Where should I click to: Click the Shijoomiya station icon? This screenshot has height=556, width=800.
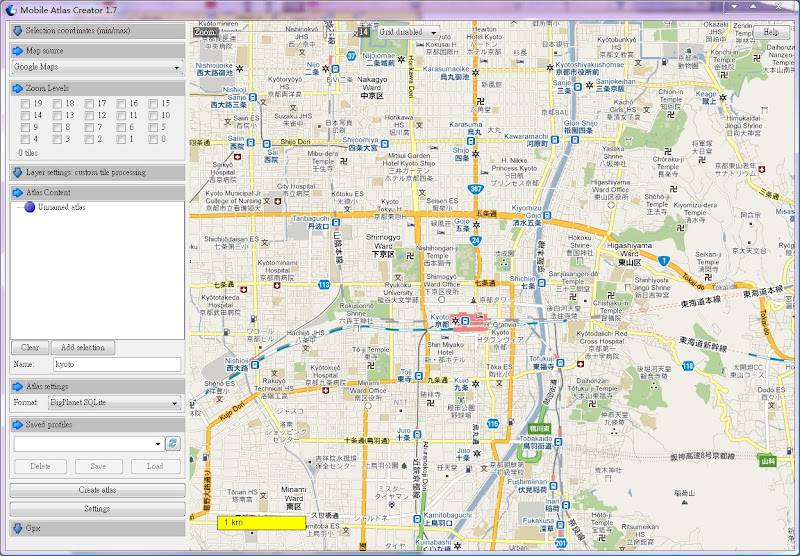385,144
